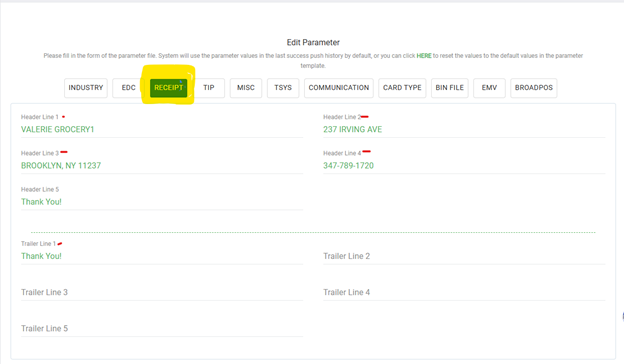Edit Header Line 1 field VALERIE GROCERY1
624x364 pixels.
pyautogui.click(x=162, y=129)
